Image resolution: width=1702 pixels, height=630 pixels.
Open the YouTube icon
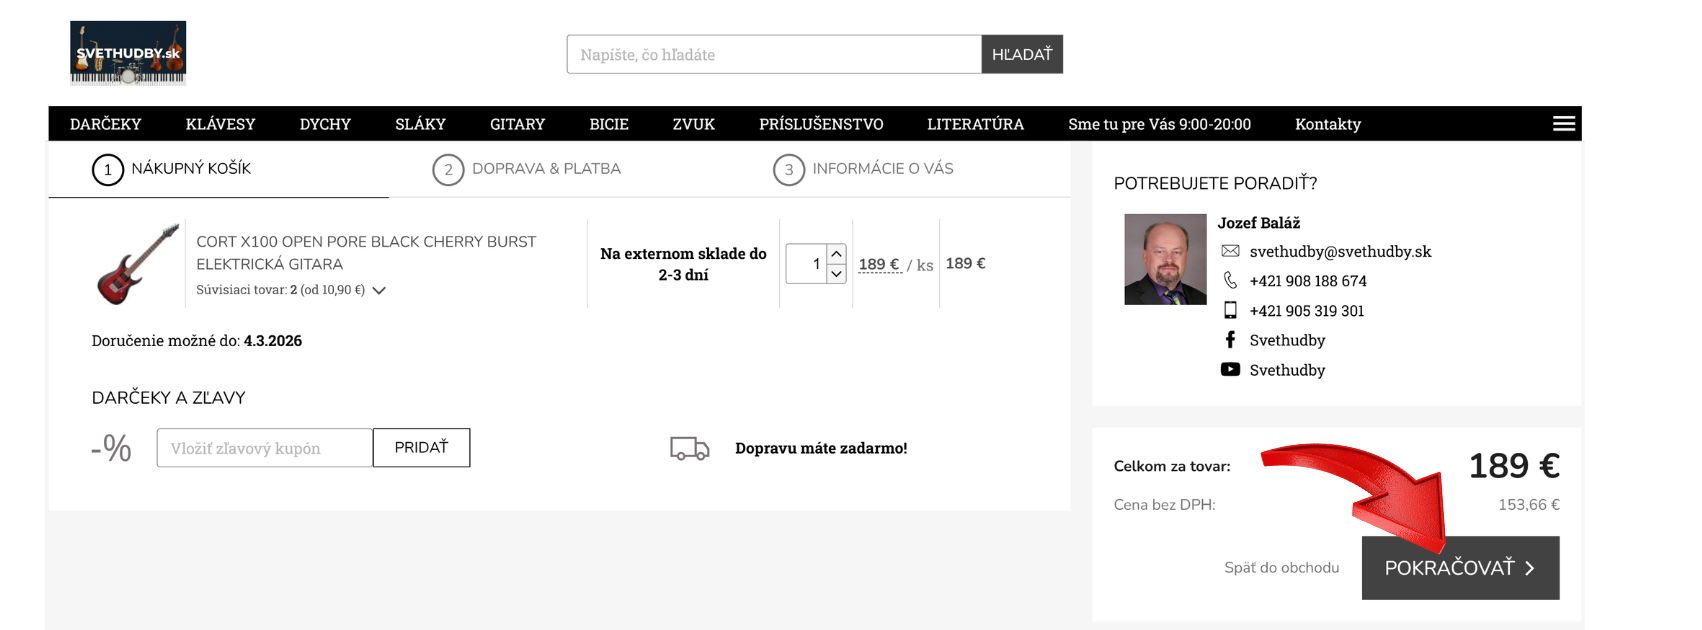[1230, 369]
